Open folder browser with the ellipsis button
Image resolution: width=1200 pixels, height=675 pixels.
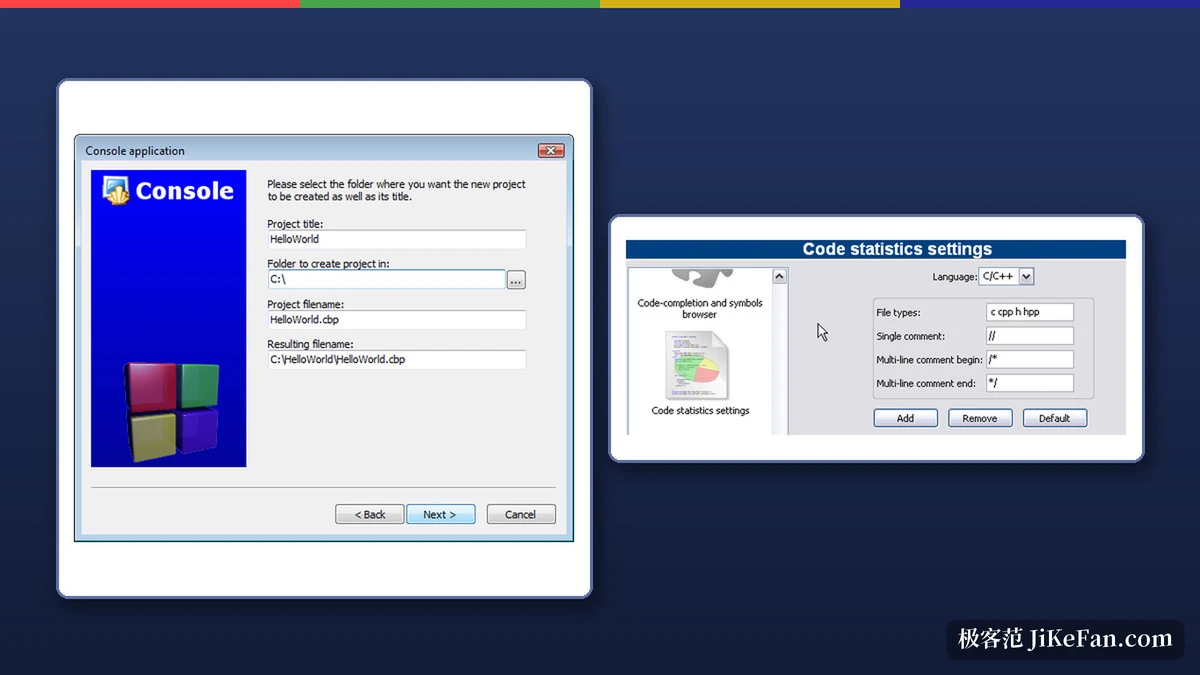click(x=516, y=280)
